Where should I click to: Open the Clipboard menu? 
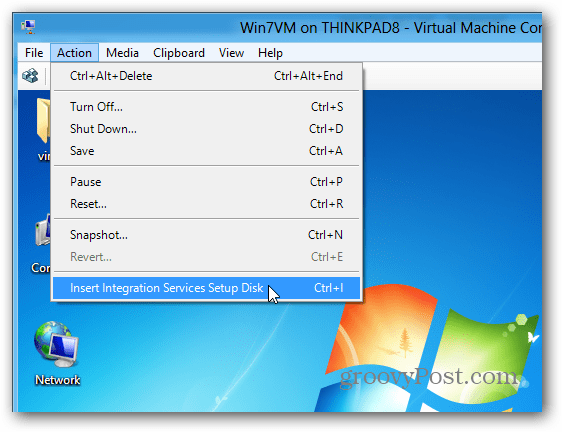(179, 53)
